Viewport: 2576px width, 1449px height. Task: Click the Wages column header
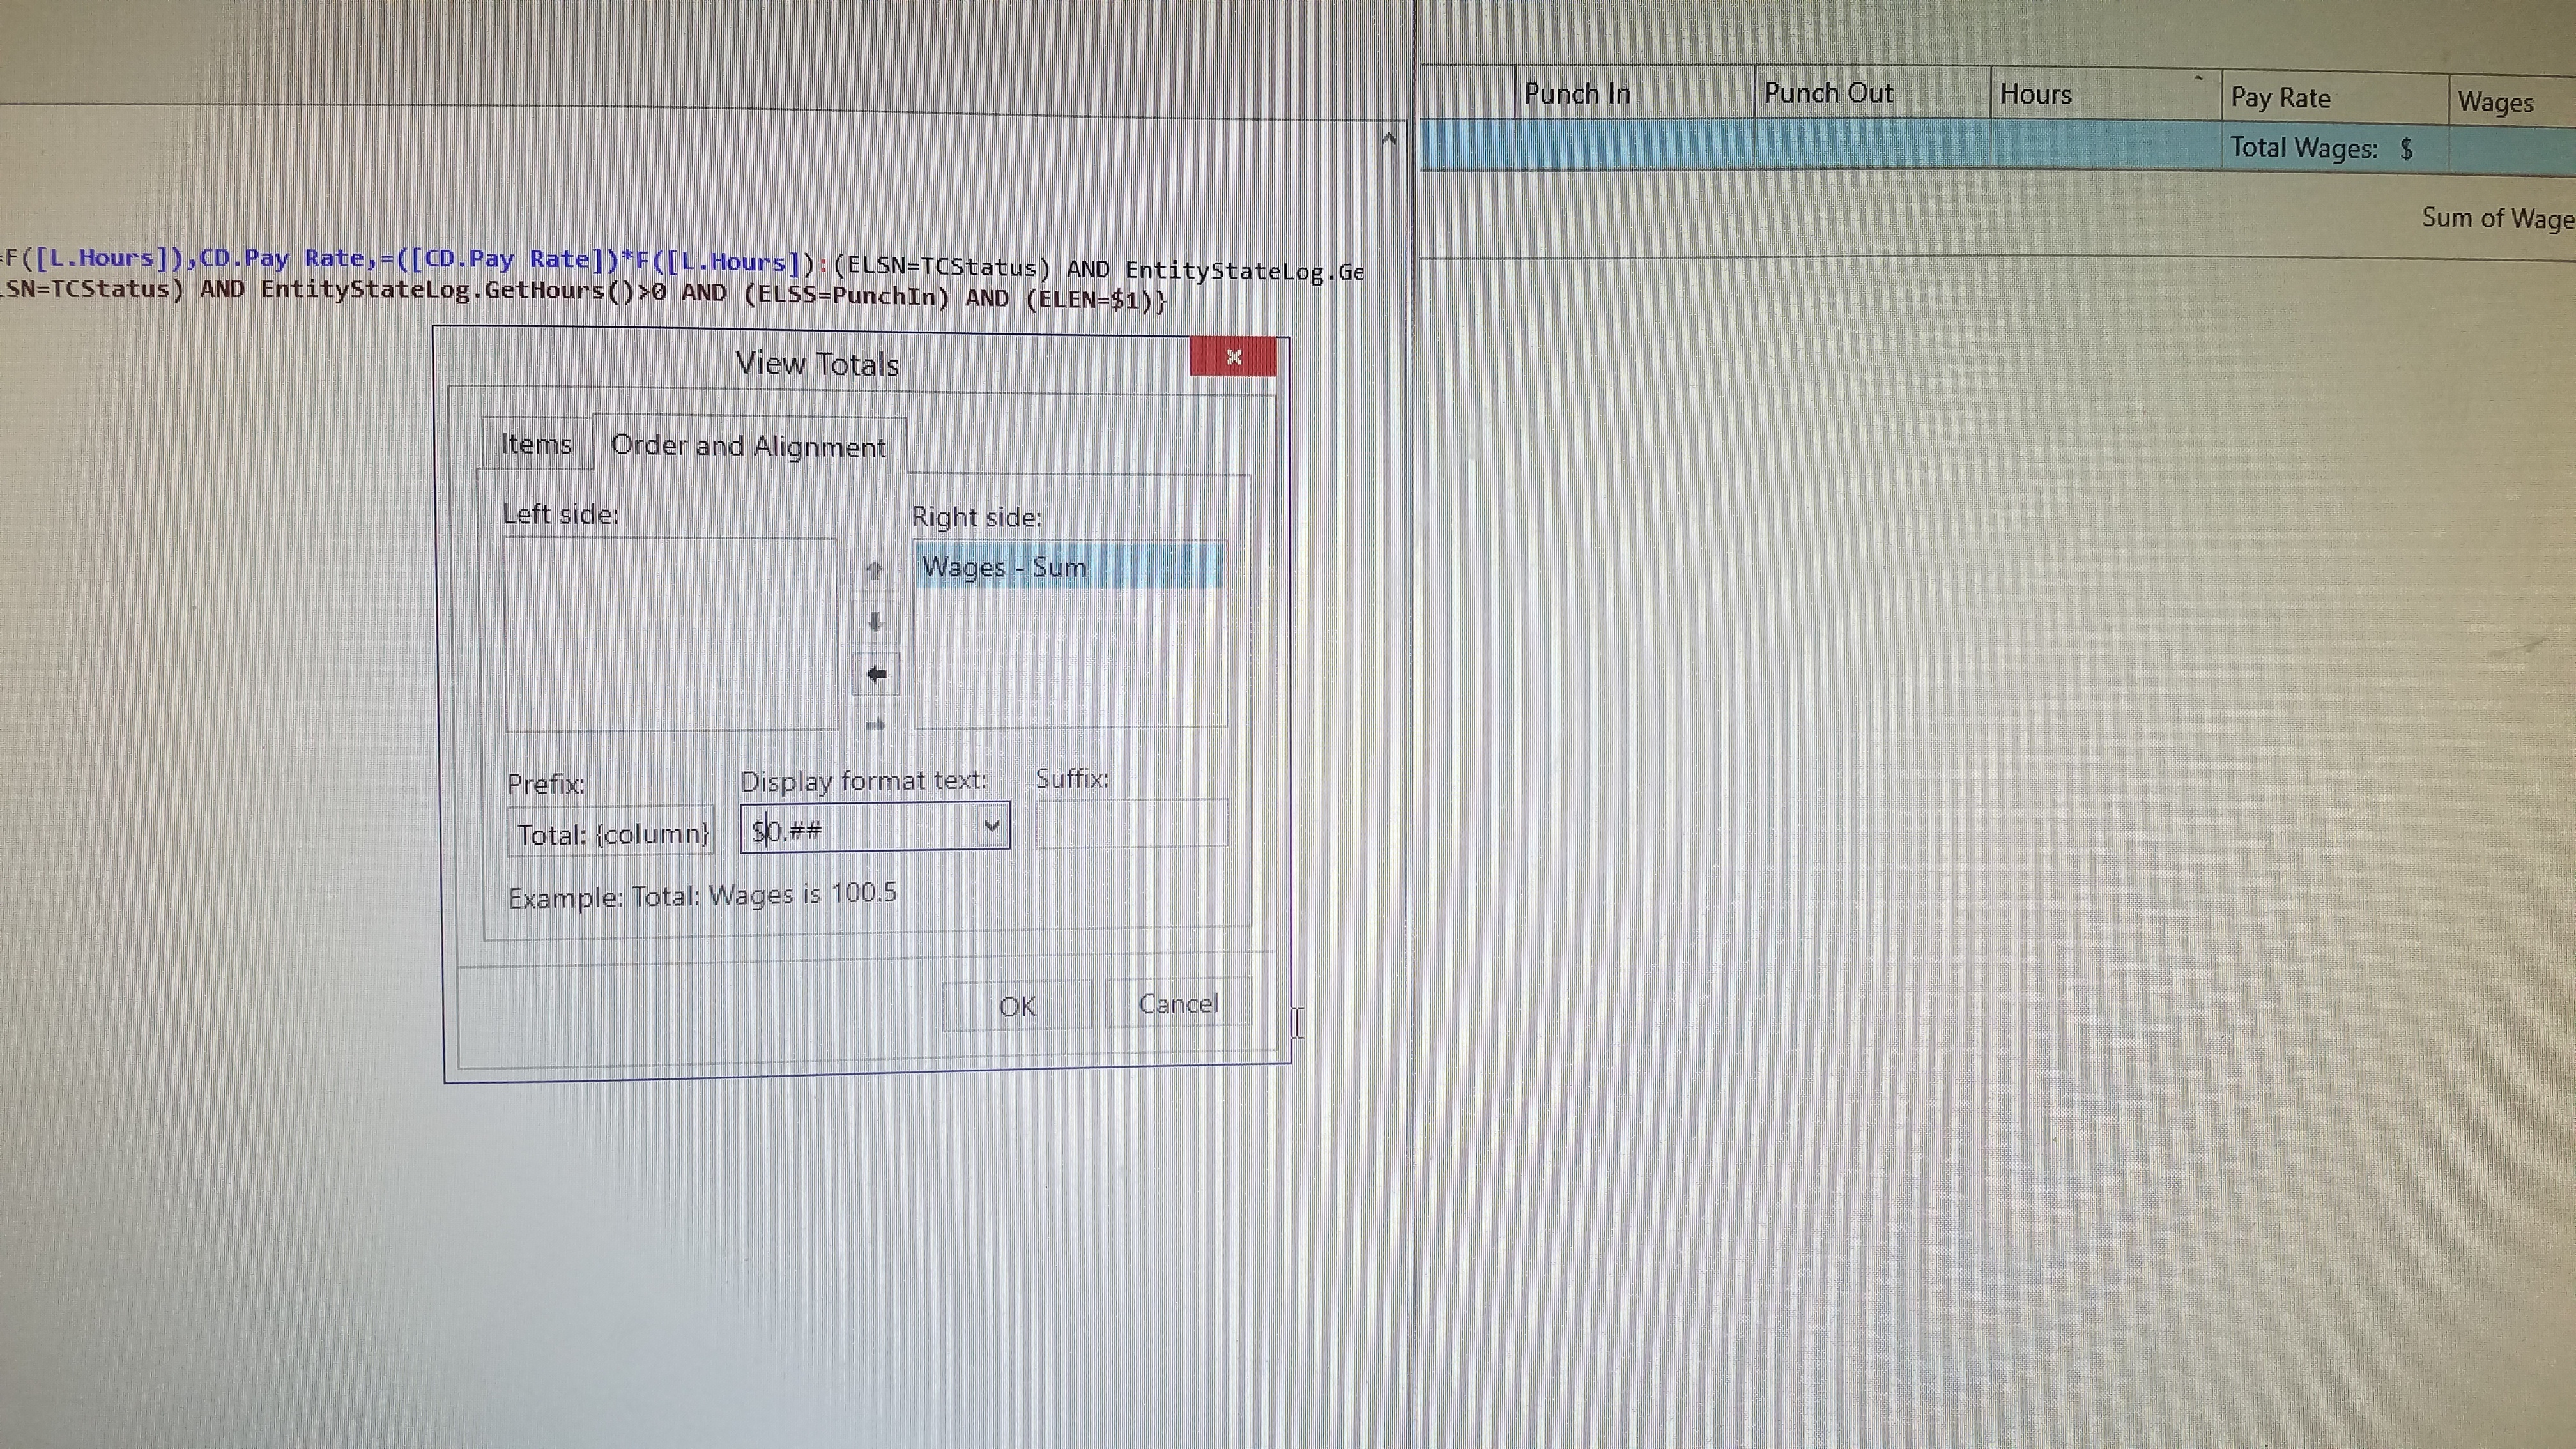coord(2511,102)
